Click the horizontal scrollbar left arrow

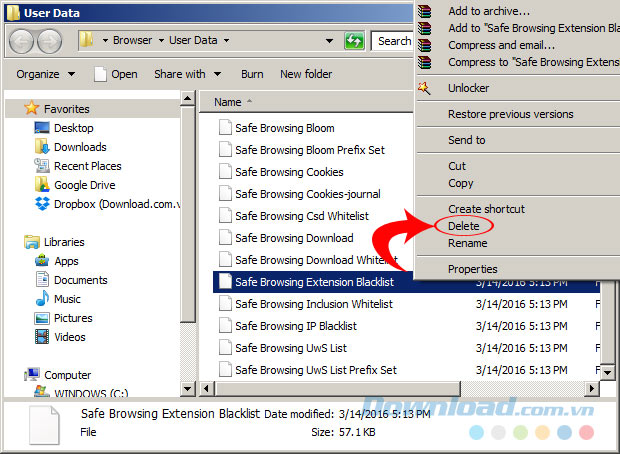pos(207,388)
